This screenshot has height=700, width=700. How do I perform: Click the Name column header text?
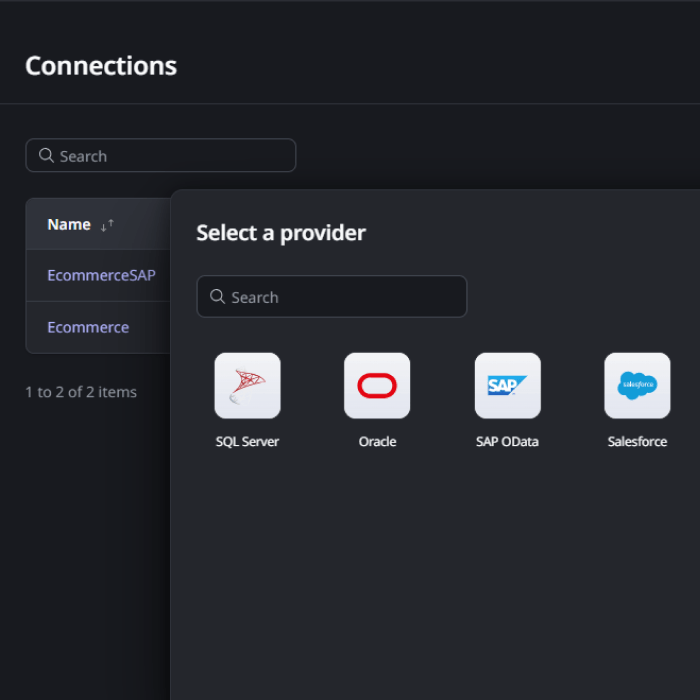[69, 225]
